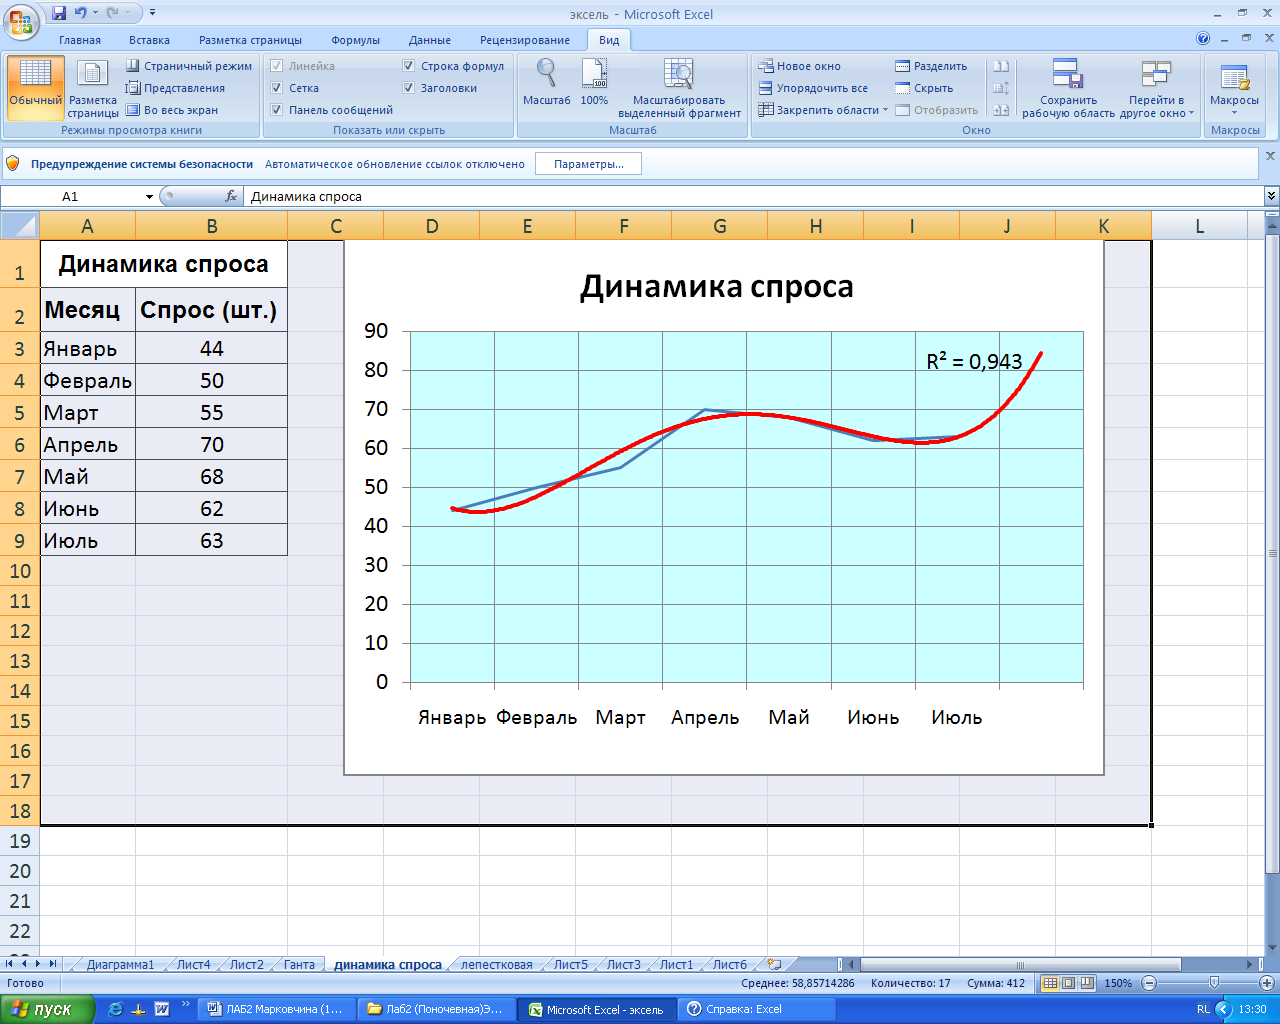This screenshot has width=1280, height=1024.
Task: Insert a new worksheet tab icon
Action: click(x=774, y=965)
